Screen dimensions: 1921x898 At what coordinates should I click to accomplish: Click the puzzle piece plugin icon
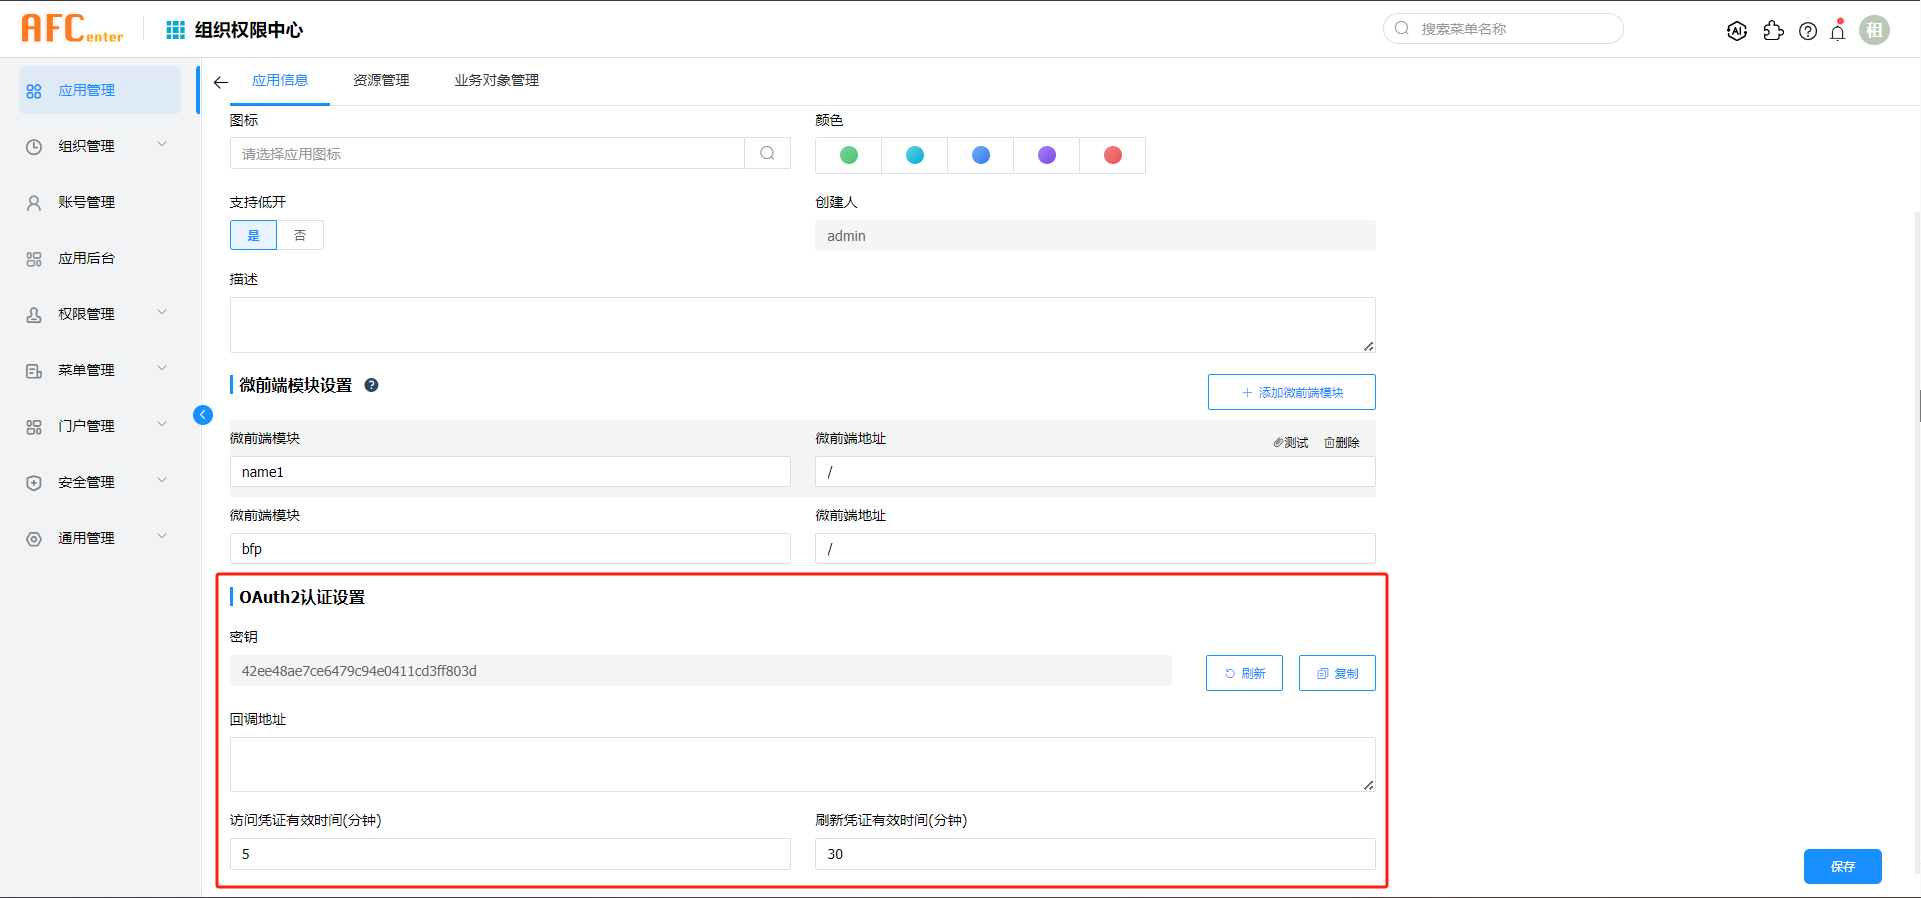tap(1774, 31)
